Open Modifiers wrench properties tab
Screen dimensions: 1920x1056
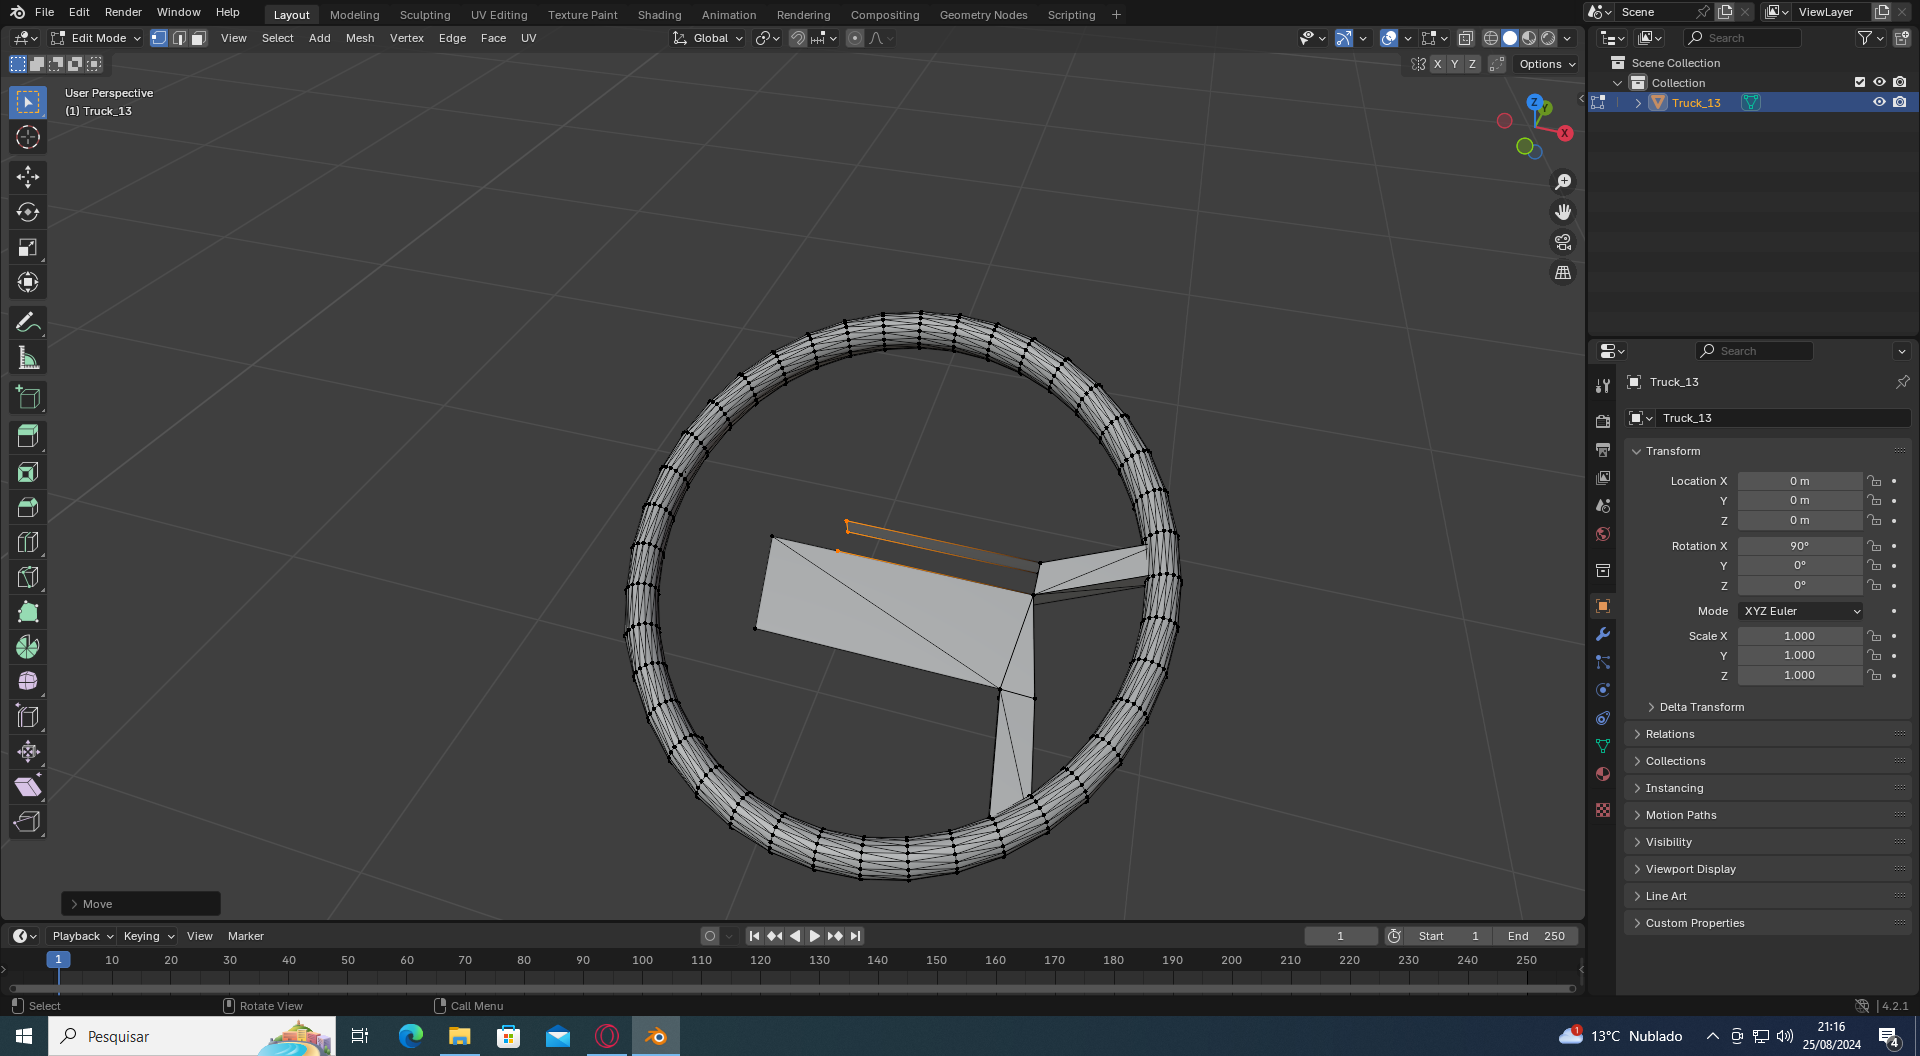tap(1603, 634)
